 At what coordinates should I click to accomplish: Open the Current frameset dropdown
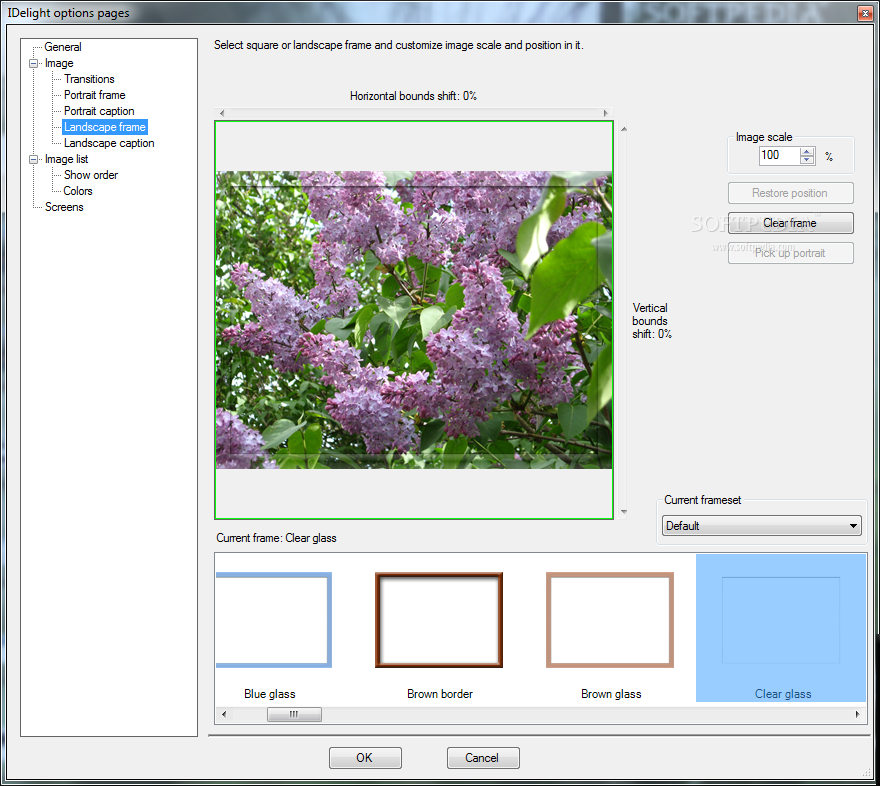762,526
